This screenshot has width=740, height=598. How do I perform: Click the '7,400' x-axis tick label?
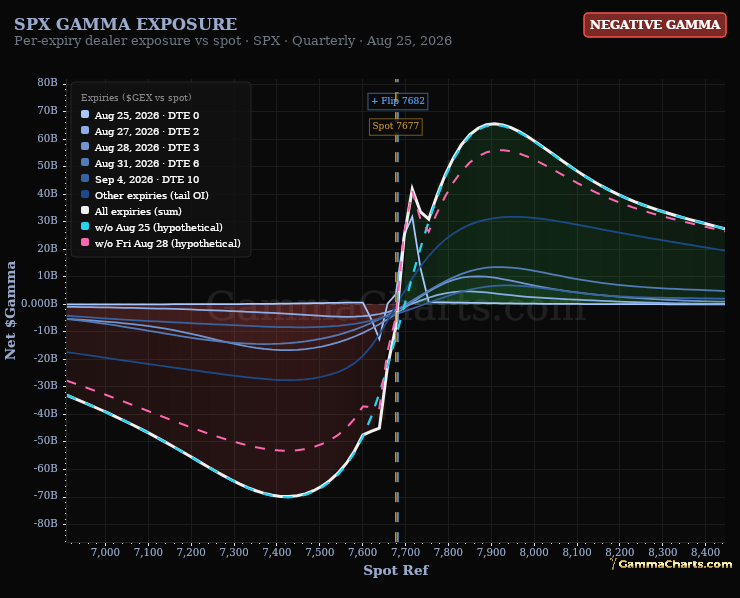[x=277, y=552]
